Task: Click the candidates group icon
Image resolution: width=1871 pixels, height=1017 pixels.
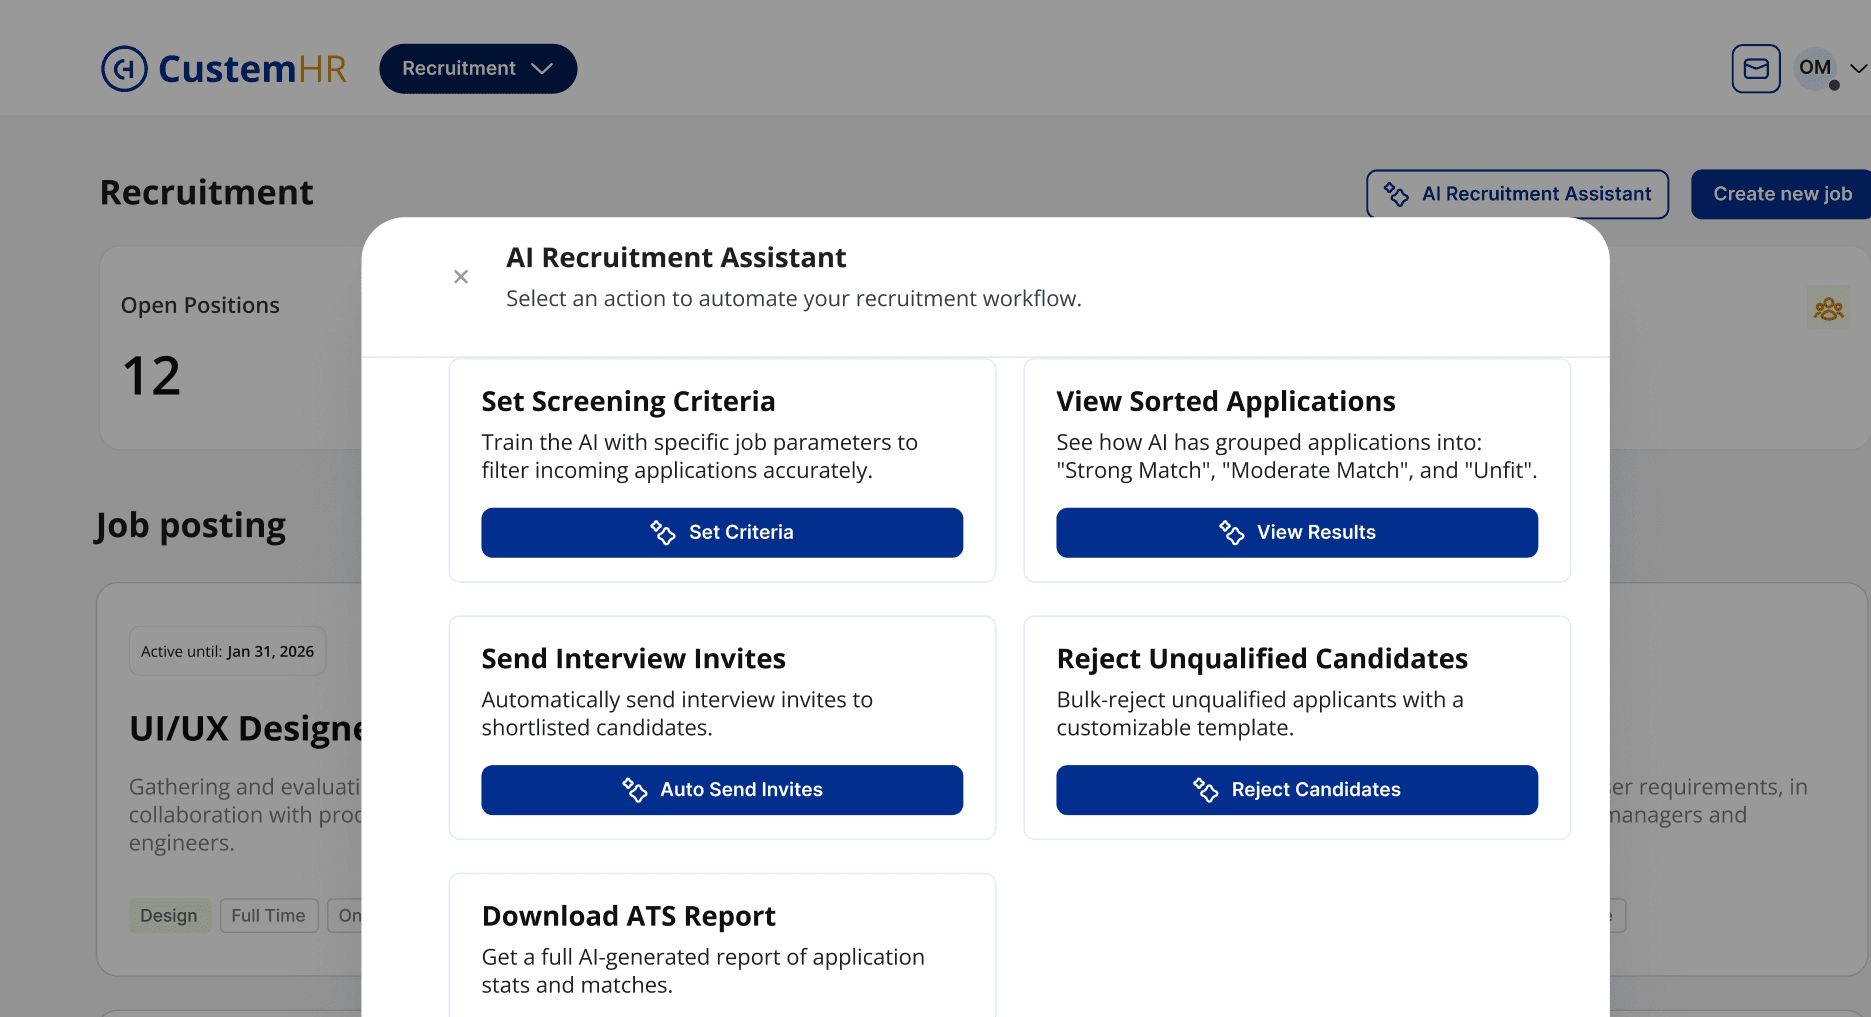Action: 1829,308
